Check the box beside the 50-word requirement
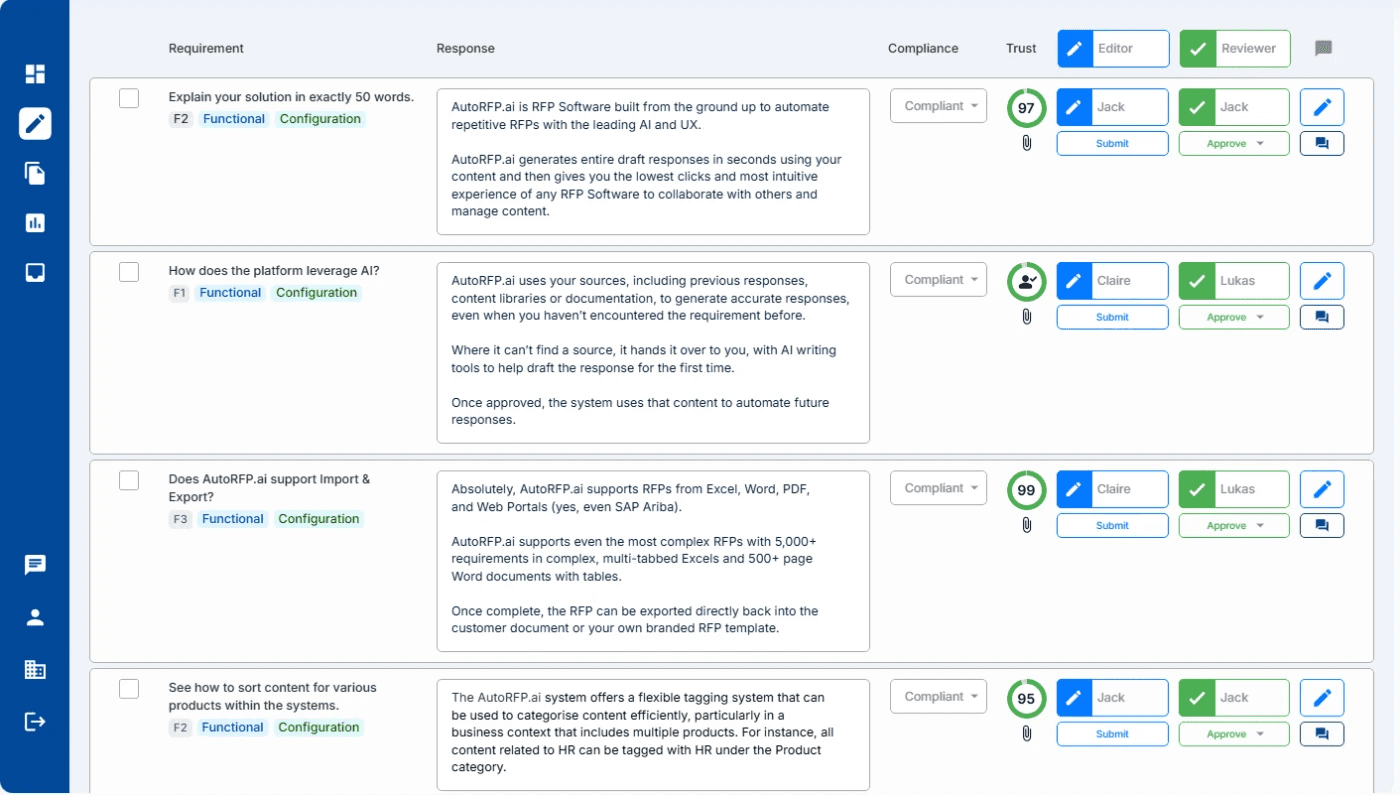The height and width of the screenshot is (795, 1400). 128,98
